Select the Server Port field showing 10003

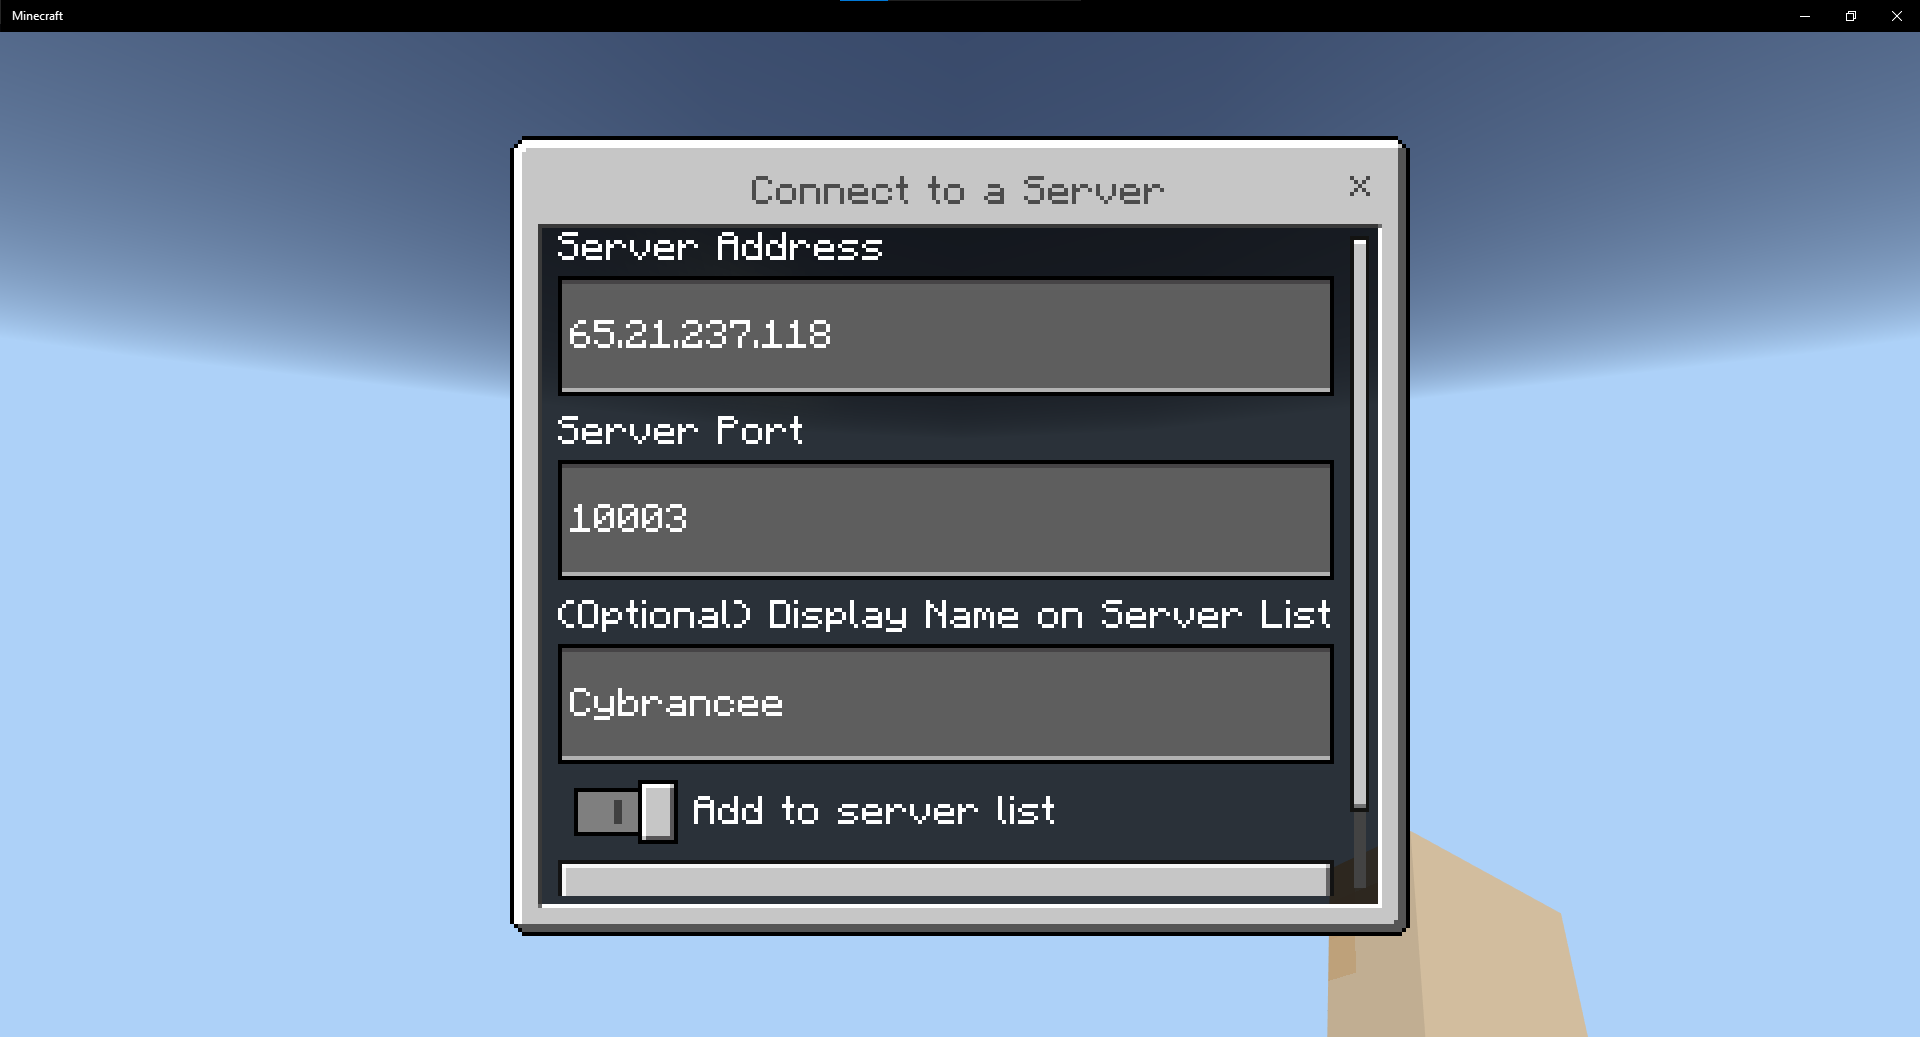click(944, 519)
